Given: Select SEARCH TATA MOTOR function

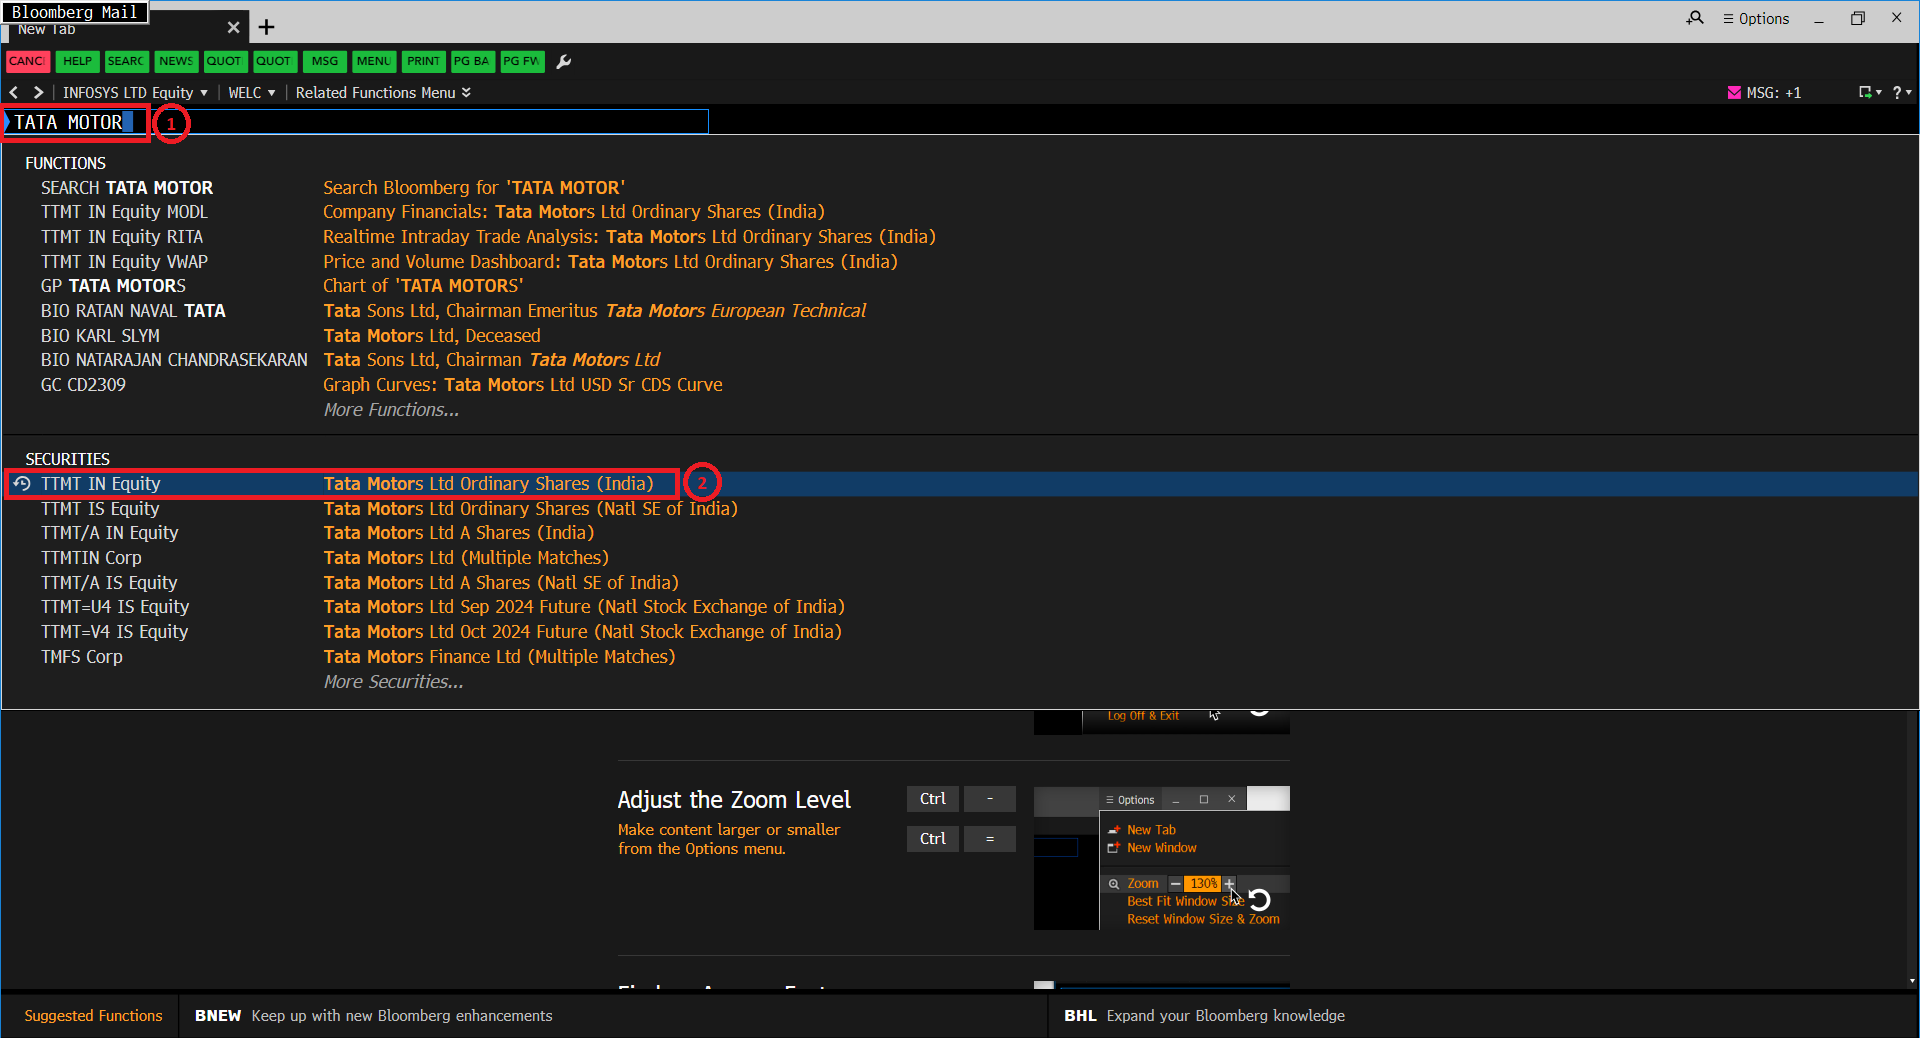Looking at the screenshot, I should click(127, 188).
